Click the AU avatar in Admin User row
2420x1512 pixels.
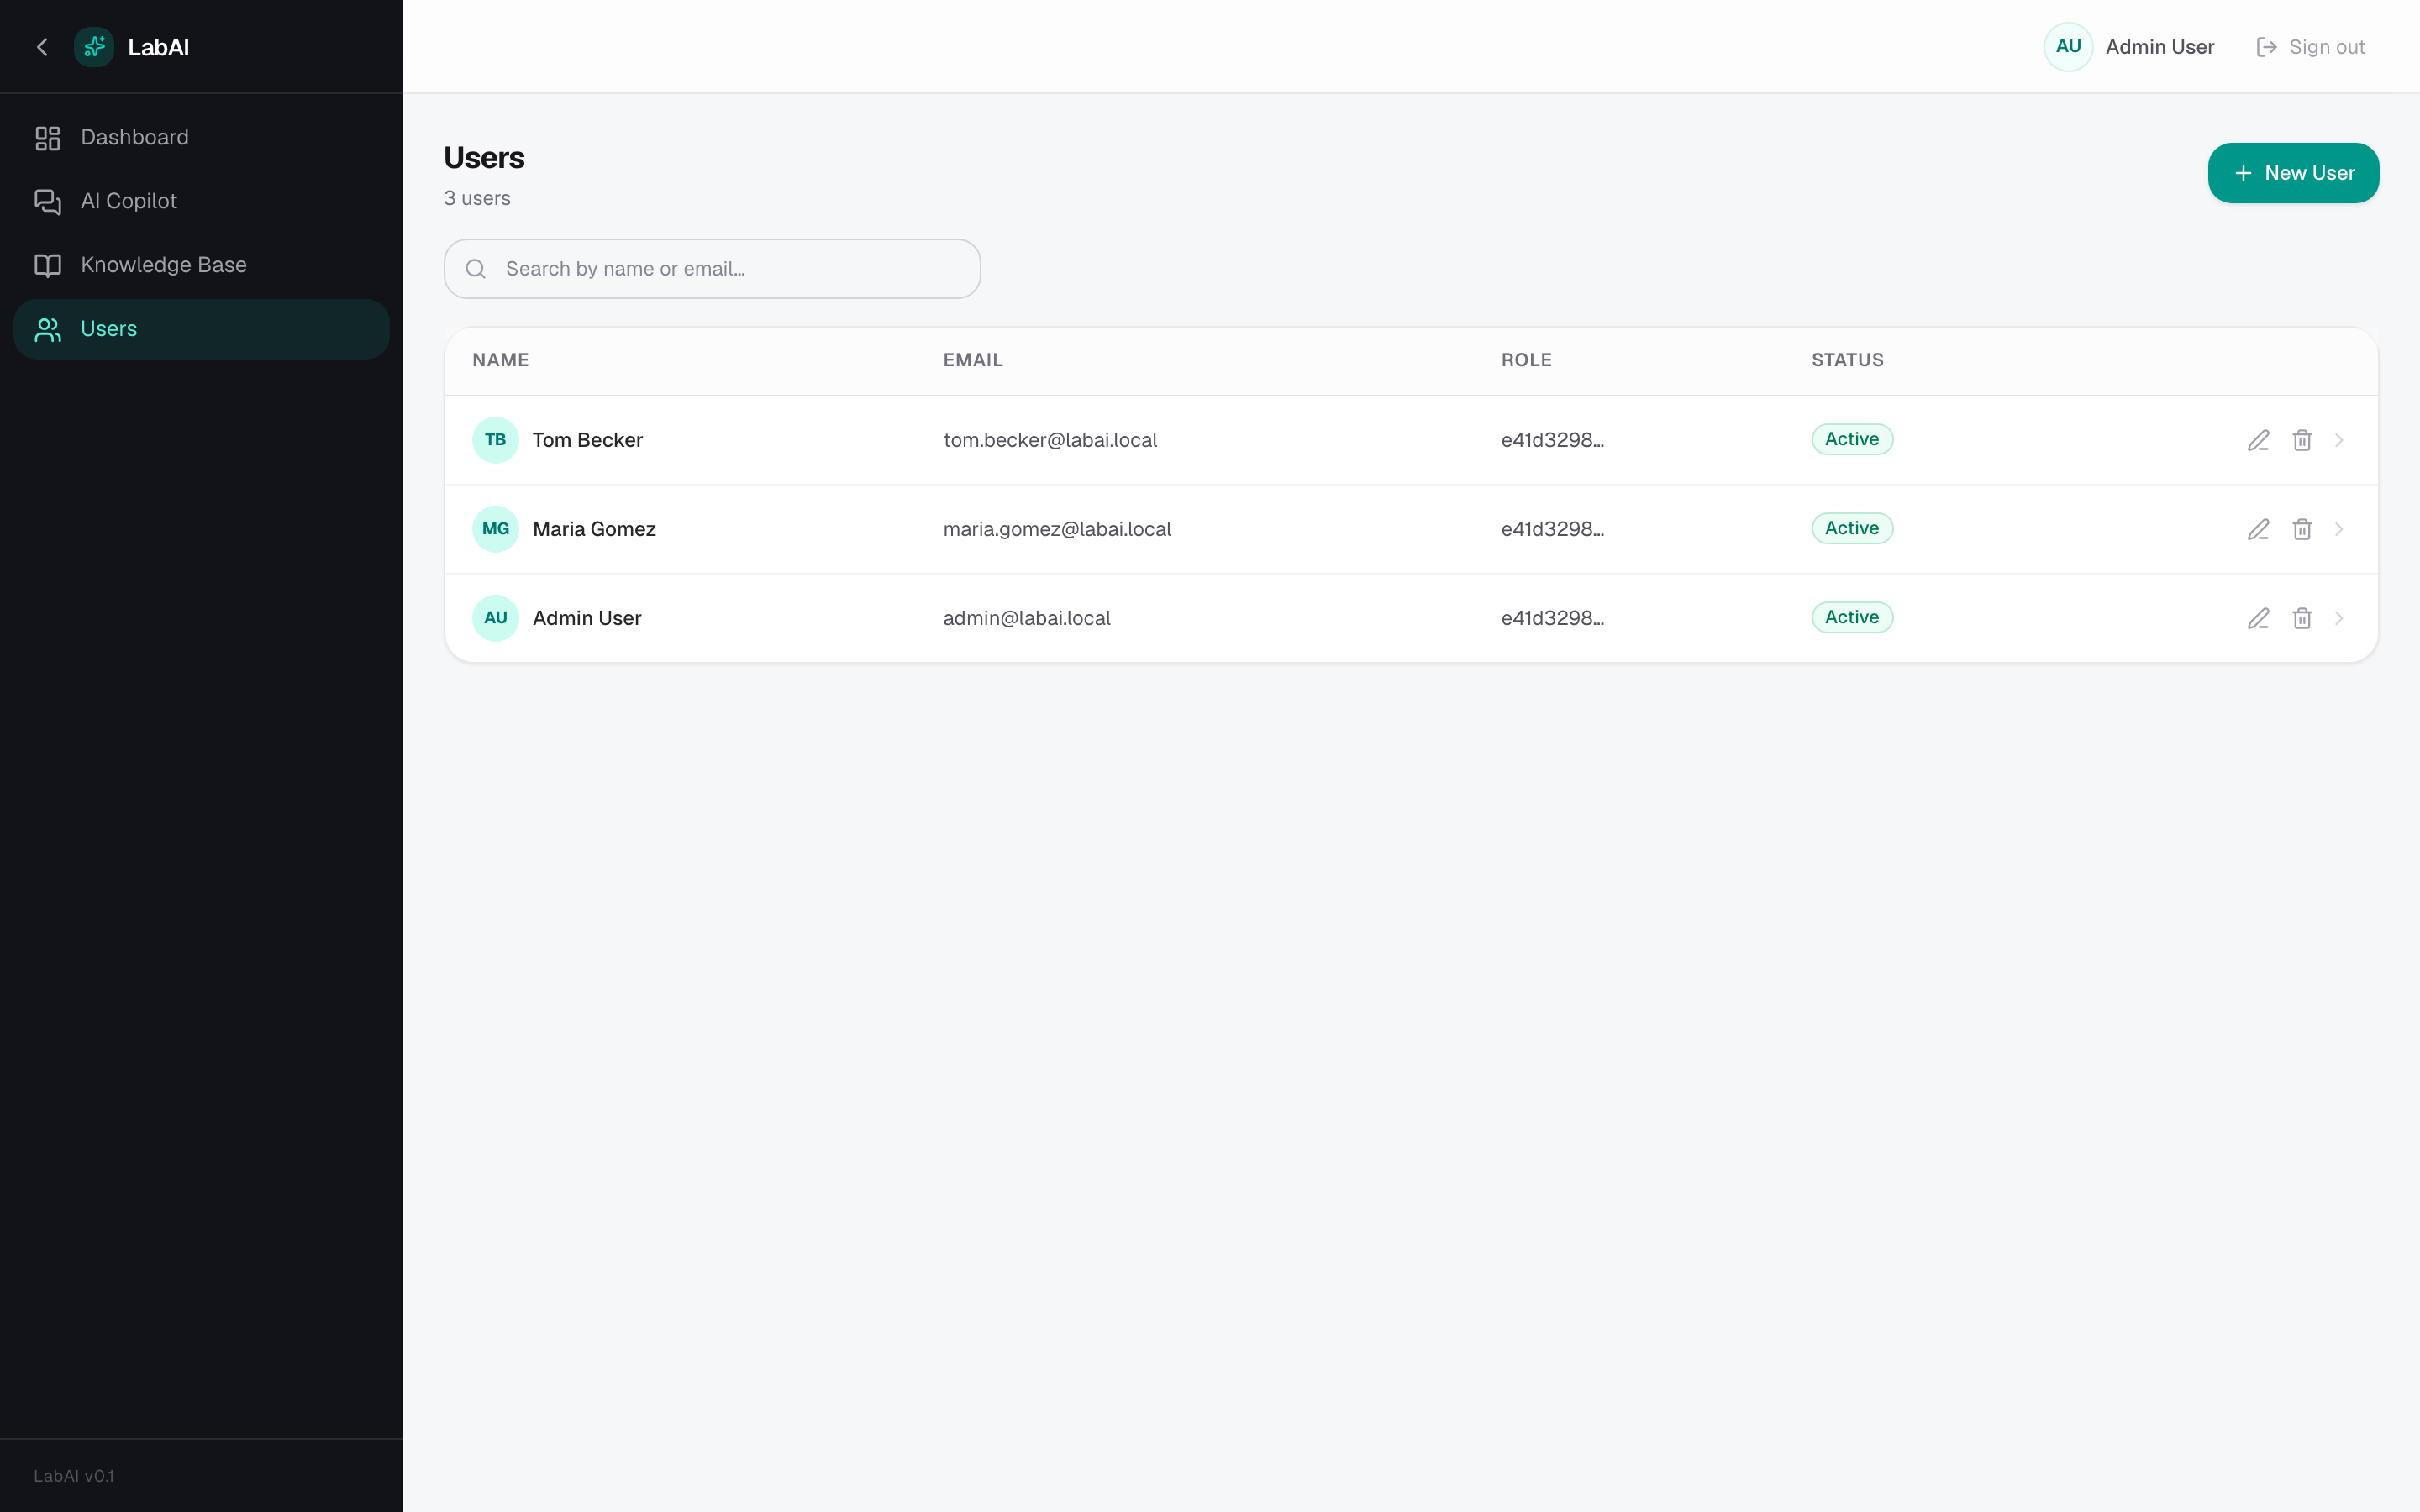tap(495, 618)
